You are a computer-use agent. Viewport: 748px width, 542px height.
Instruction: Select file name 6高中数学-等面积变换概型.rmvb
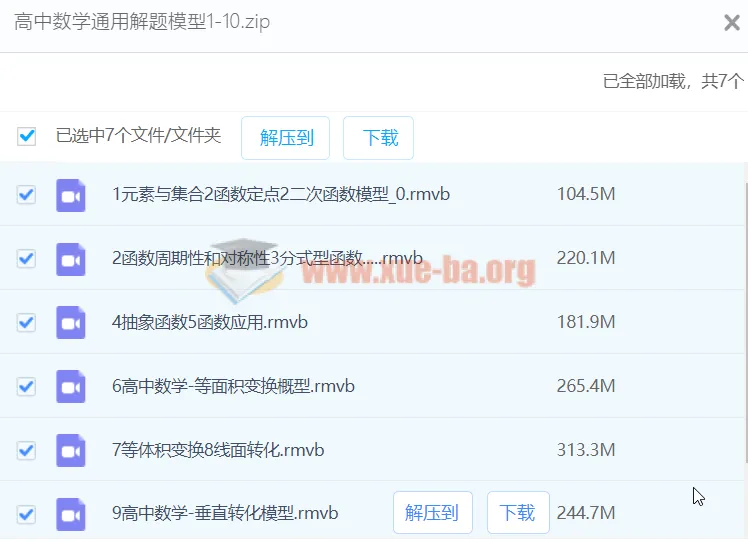233,386
